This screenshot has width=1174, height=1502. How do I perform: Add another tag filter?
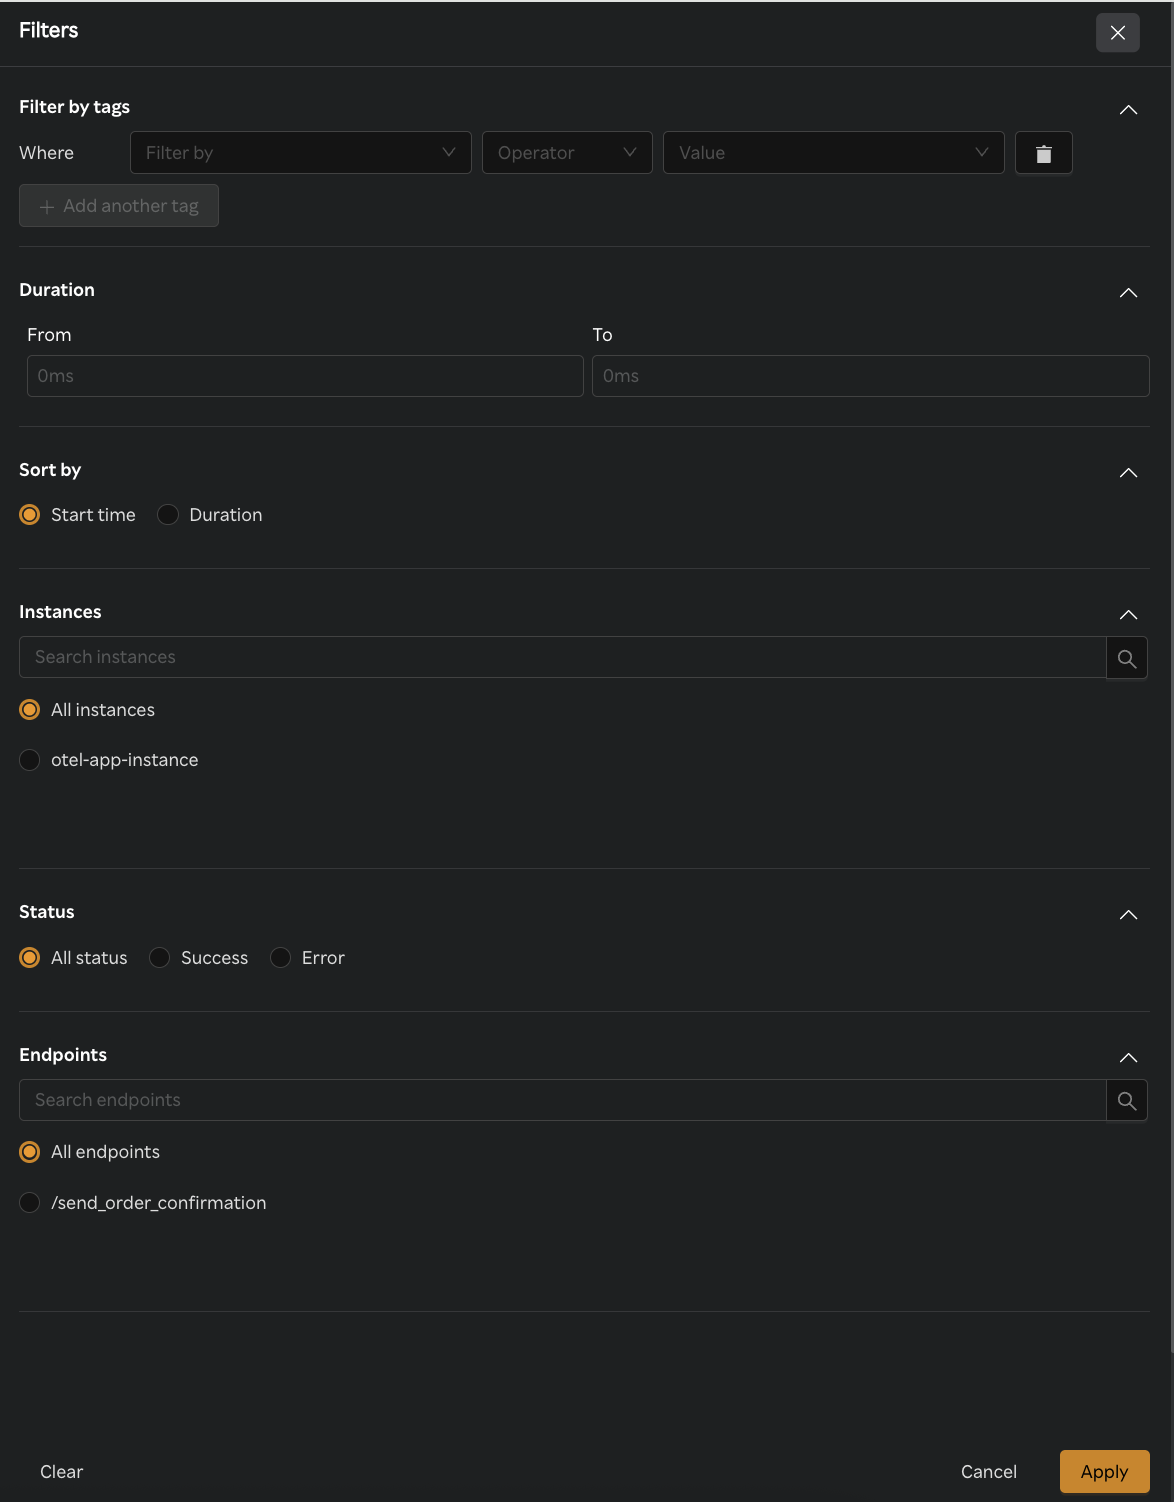118,206
